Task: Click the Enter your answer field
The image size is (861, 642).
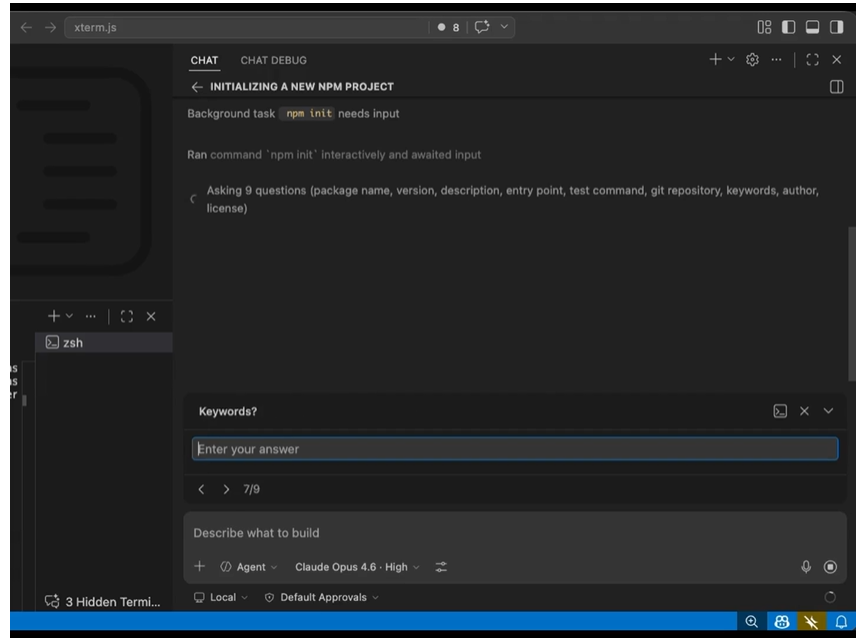Action: click(515, 449)
